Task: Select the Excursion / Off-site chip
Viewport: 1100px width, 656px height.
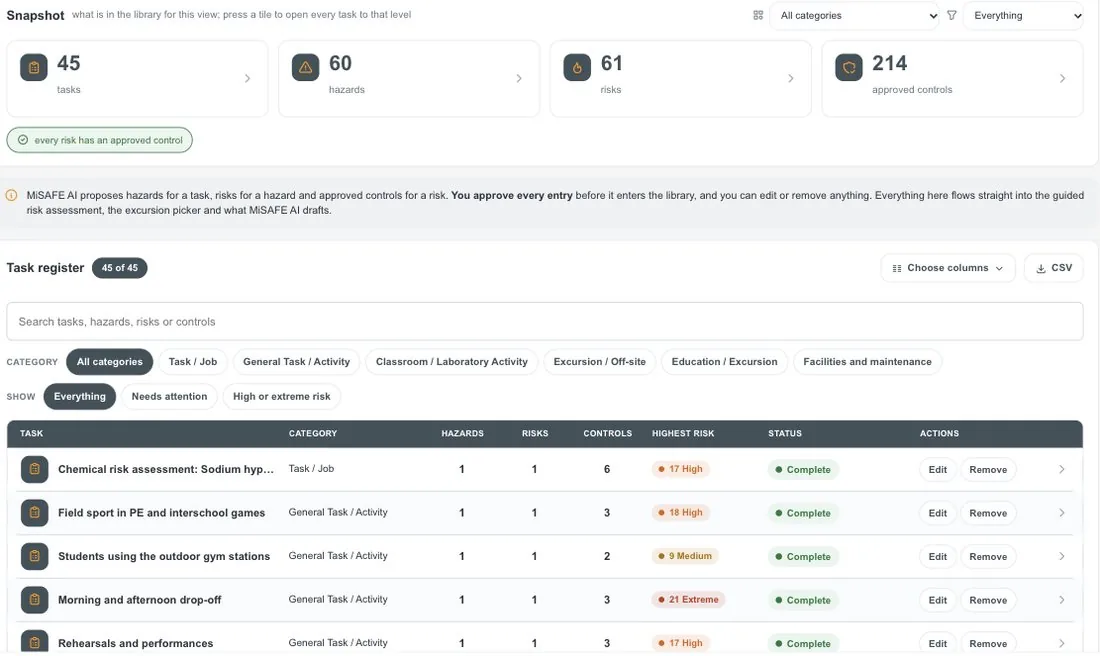Action: point(600,362)
